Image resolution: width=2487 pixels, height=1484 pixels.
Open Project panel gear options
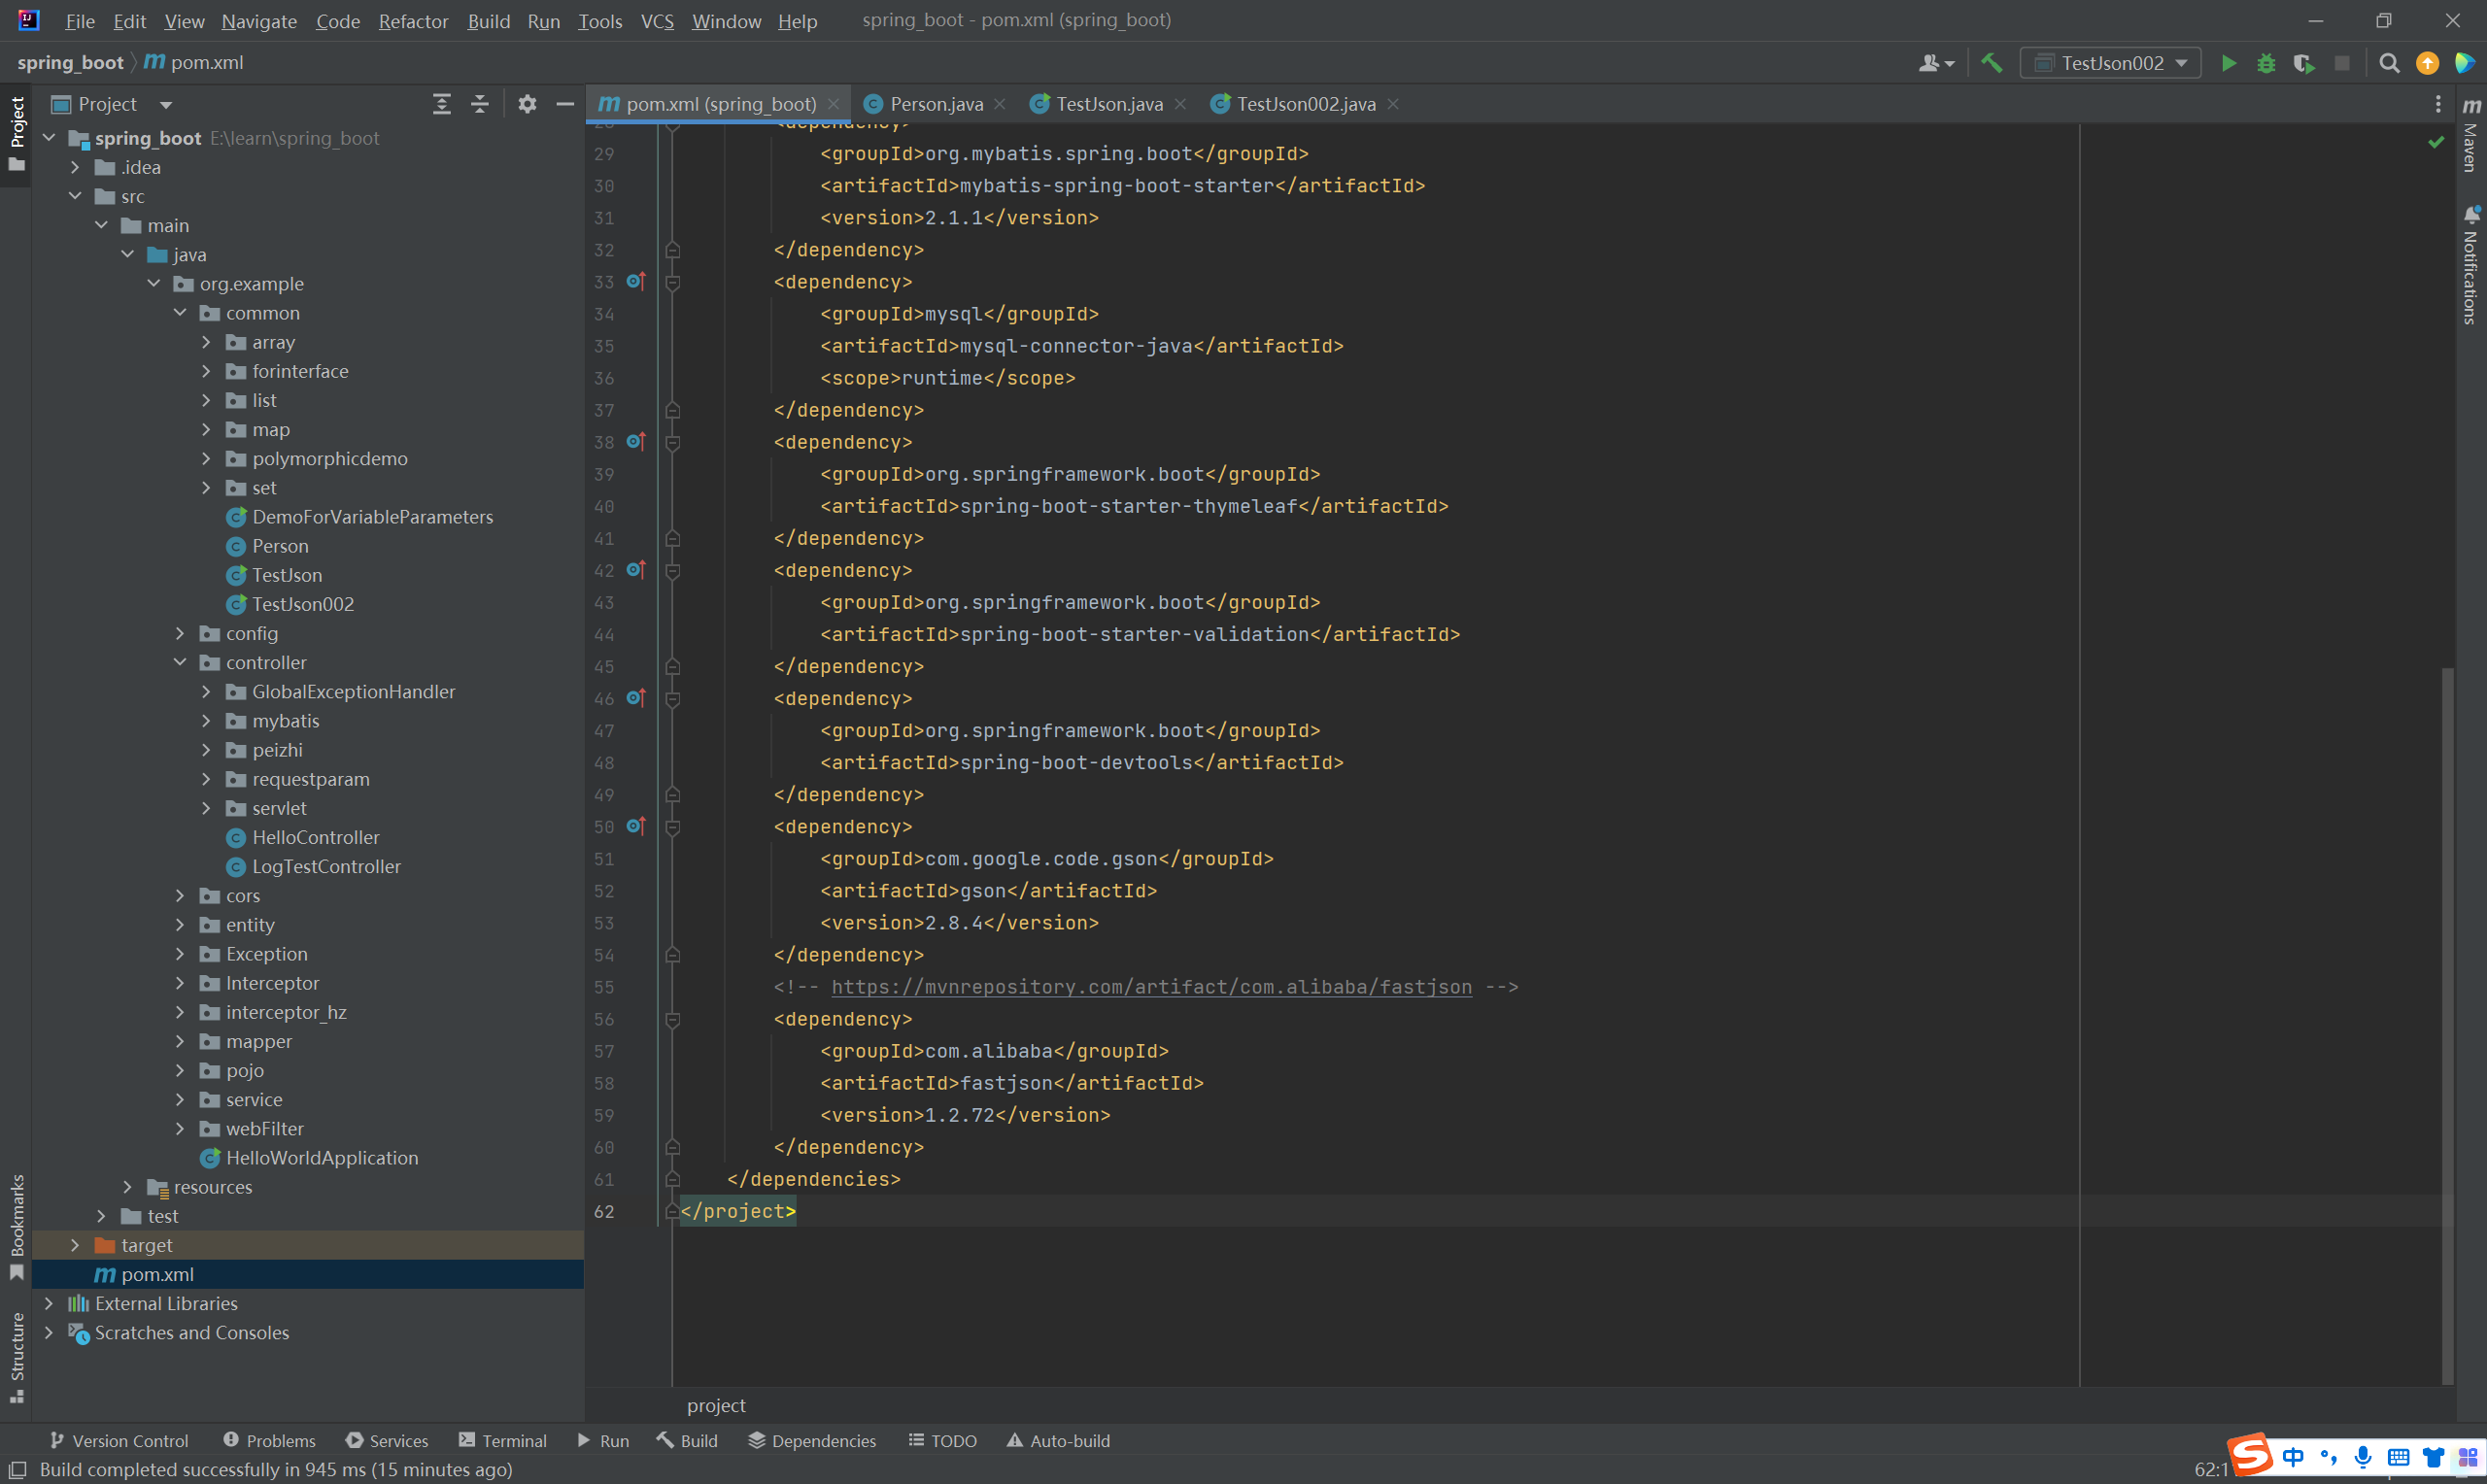[x=527, y=104]
